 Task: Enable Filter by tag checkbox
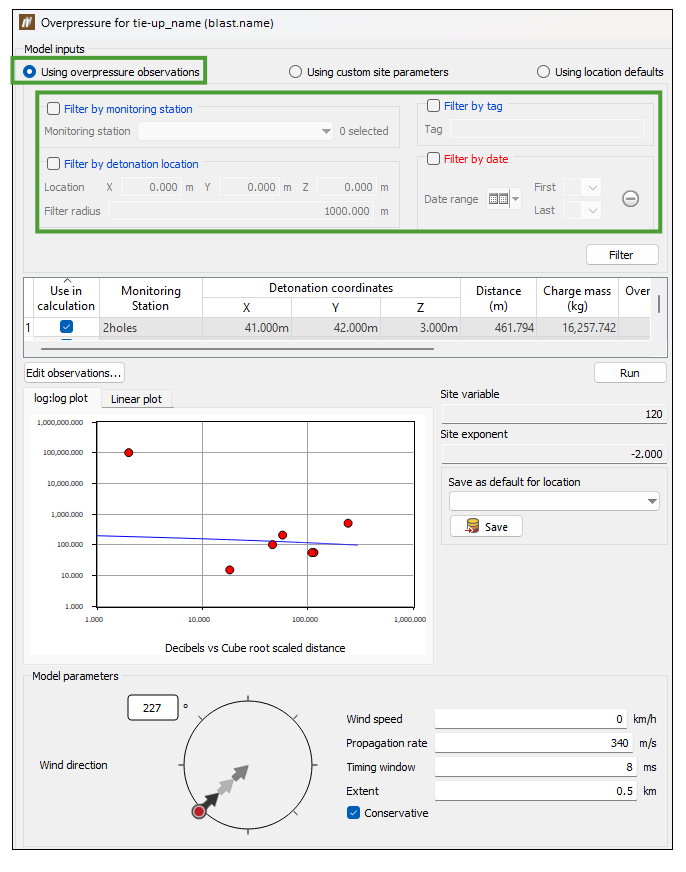[433, 106]
